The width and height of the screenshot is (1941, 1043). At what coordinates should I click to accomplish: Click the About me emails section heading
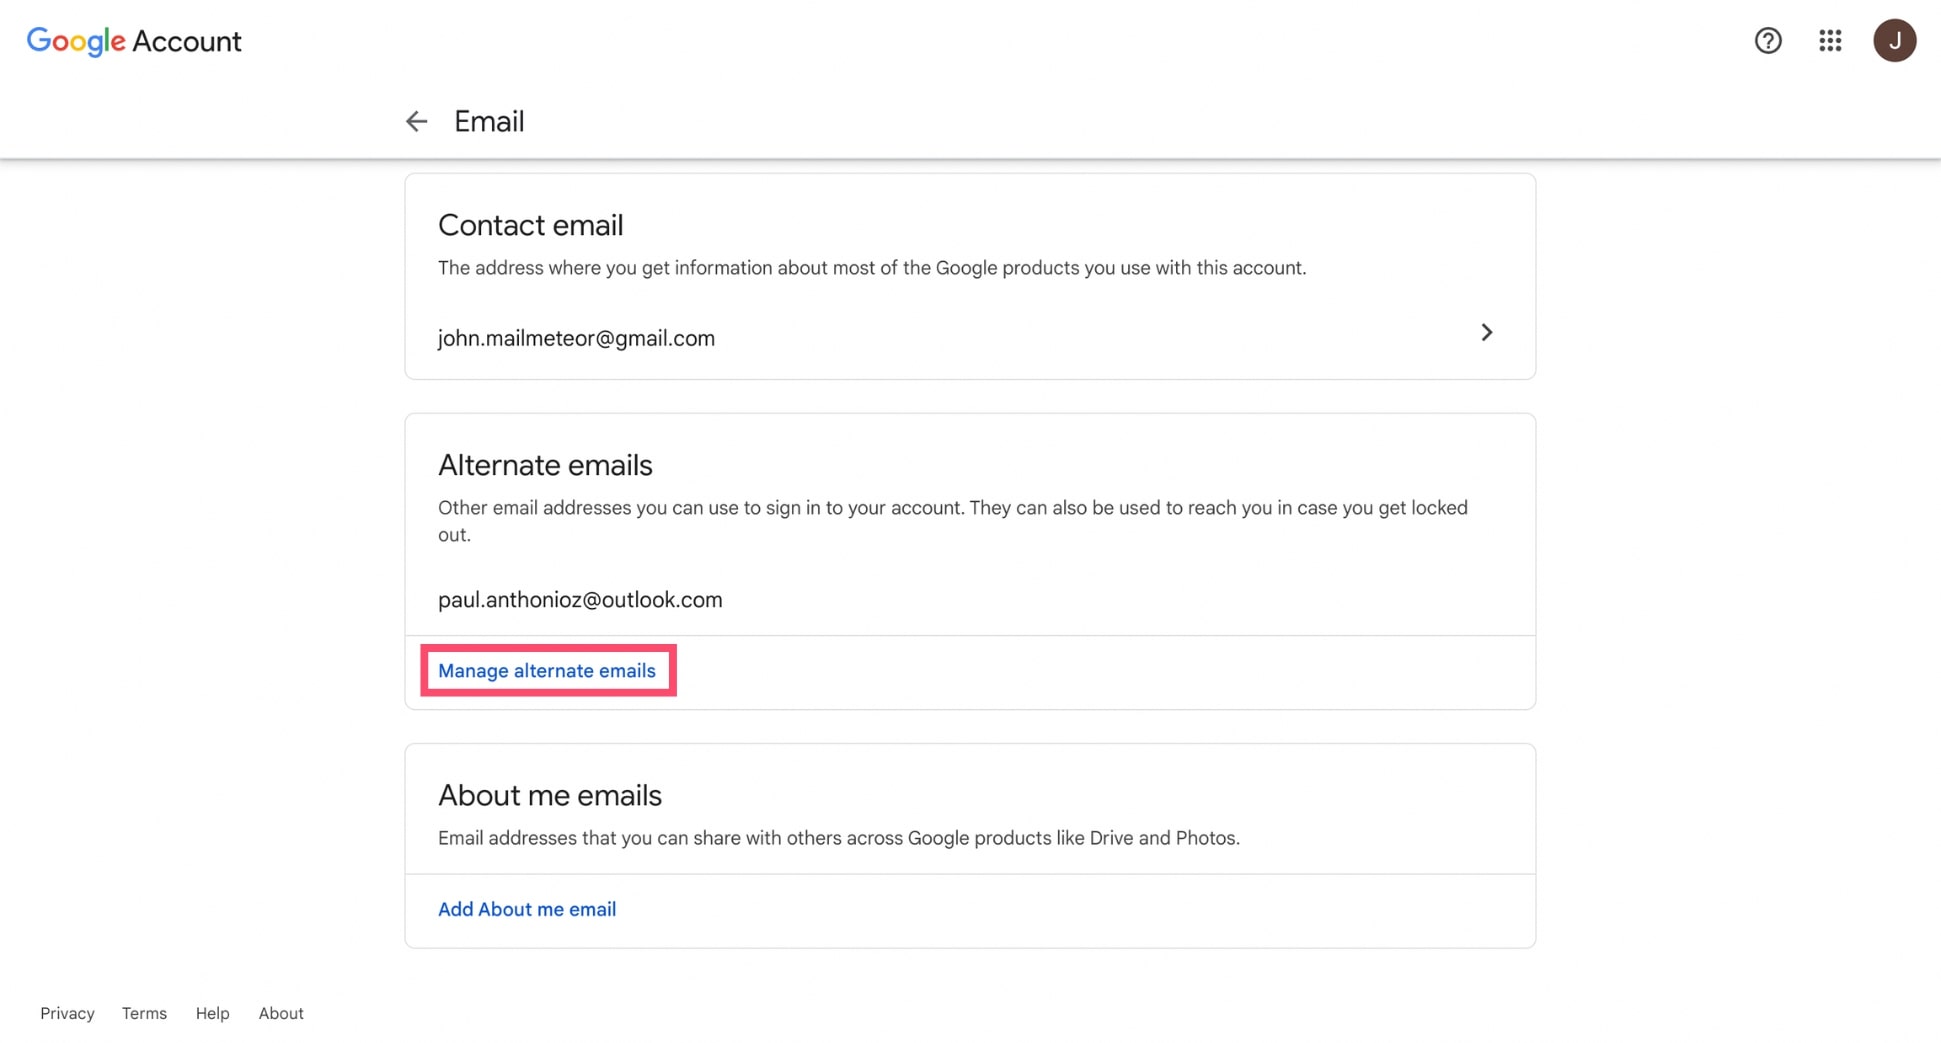click(550, 795)
